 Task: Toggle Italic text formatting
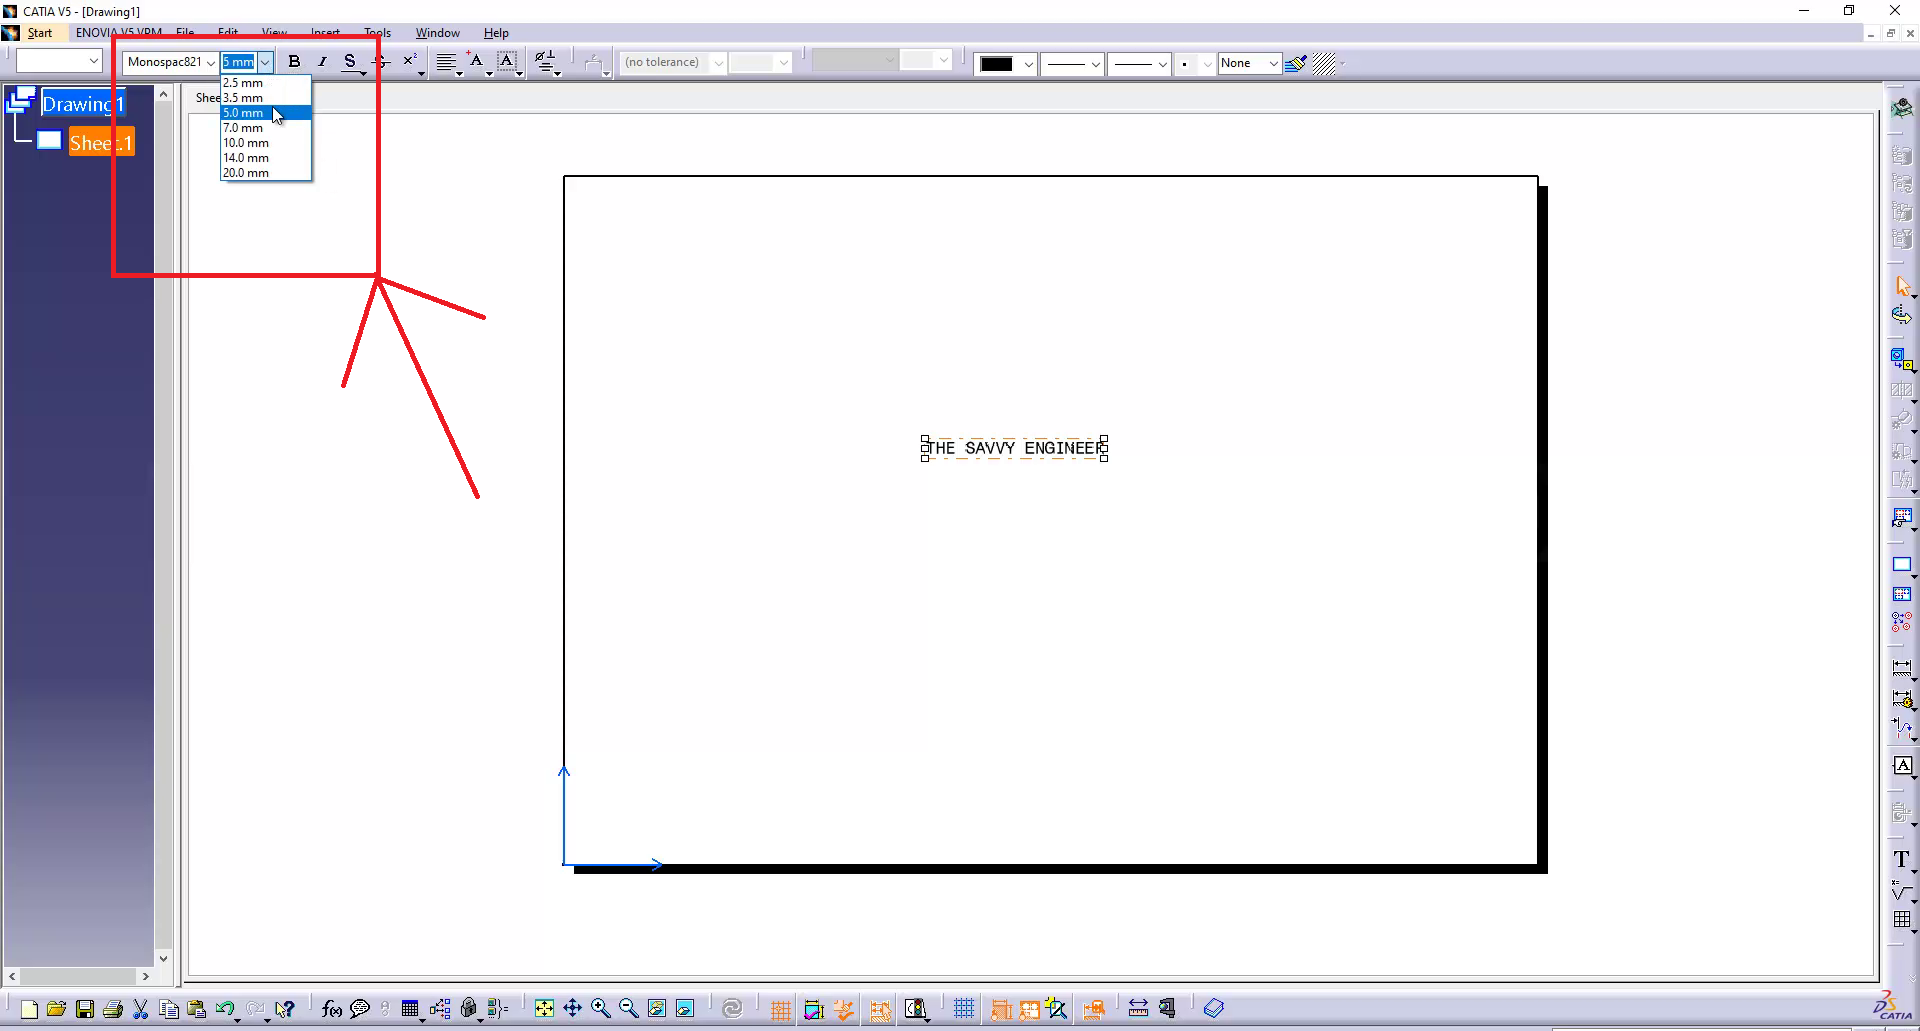(322, 62)
